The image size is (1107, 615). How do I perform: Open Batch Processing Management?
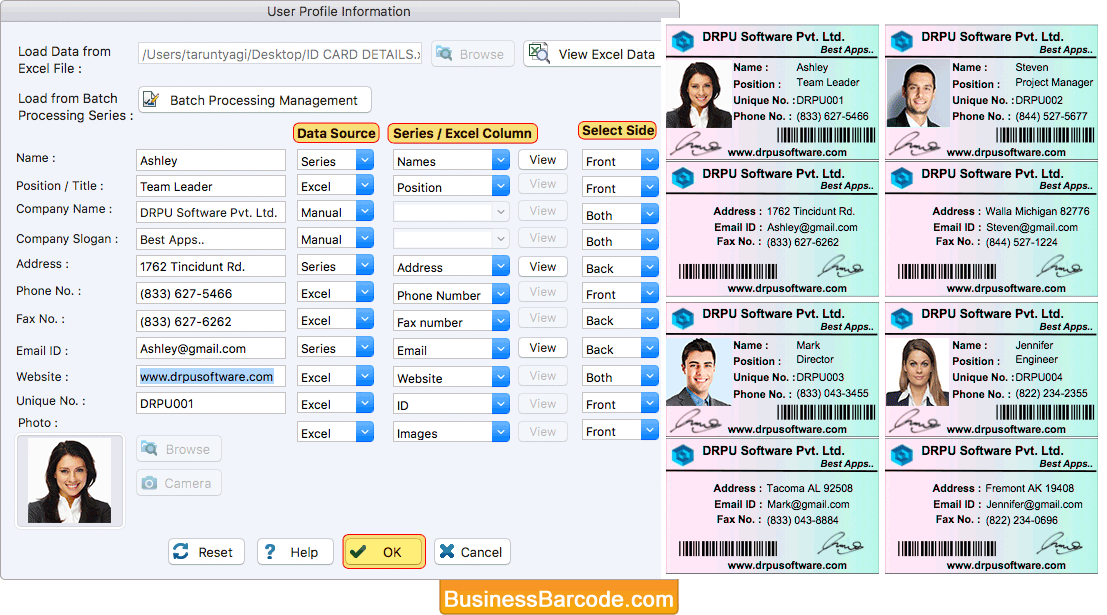point(255,100)
